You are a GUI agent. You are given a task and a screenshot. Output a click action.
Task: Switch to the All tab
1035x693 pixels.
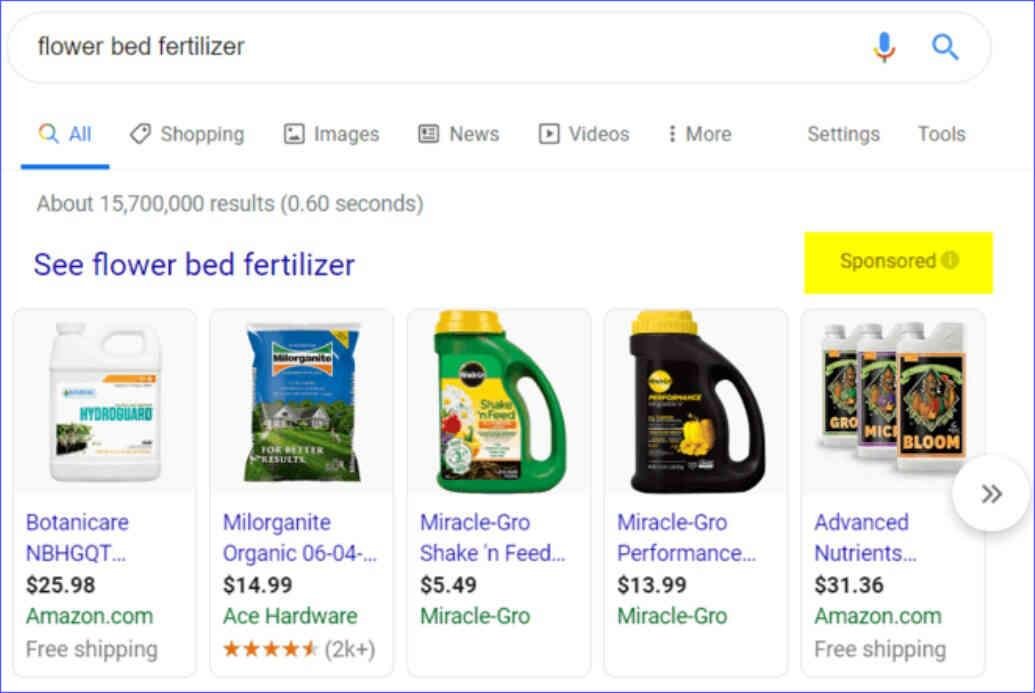[65, 133]
